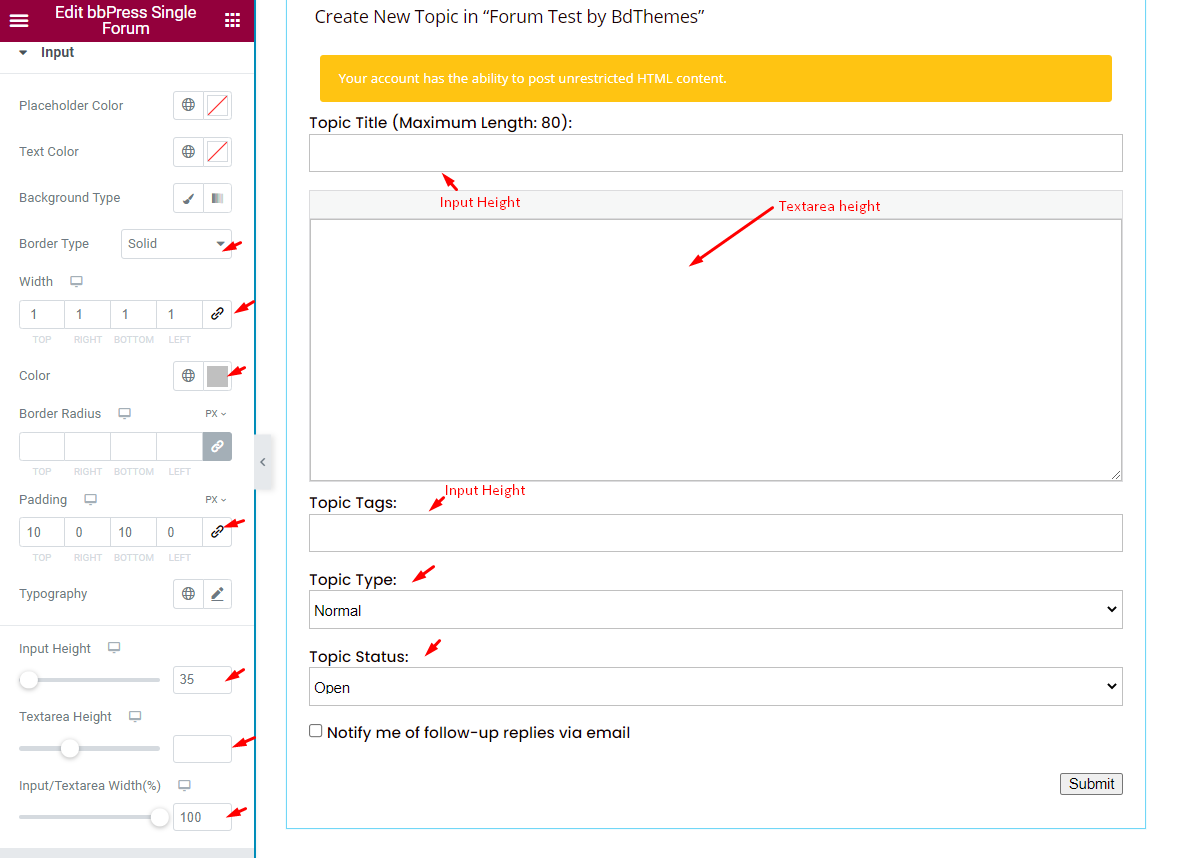Open the Topic Status dropdown
1197x858 pixels.
[715, 686]
